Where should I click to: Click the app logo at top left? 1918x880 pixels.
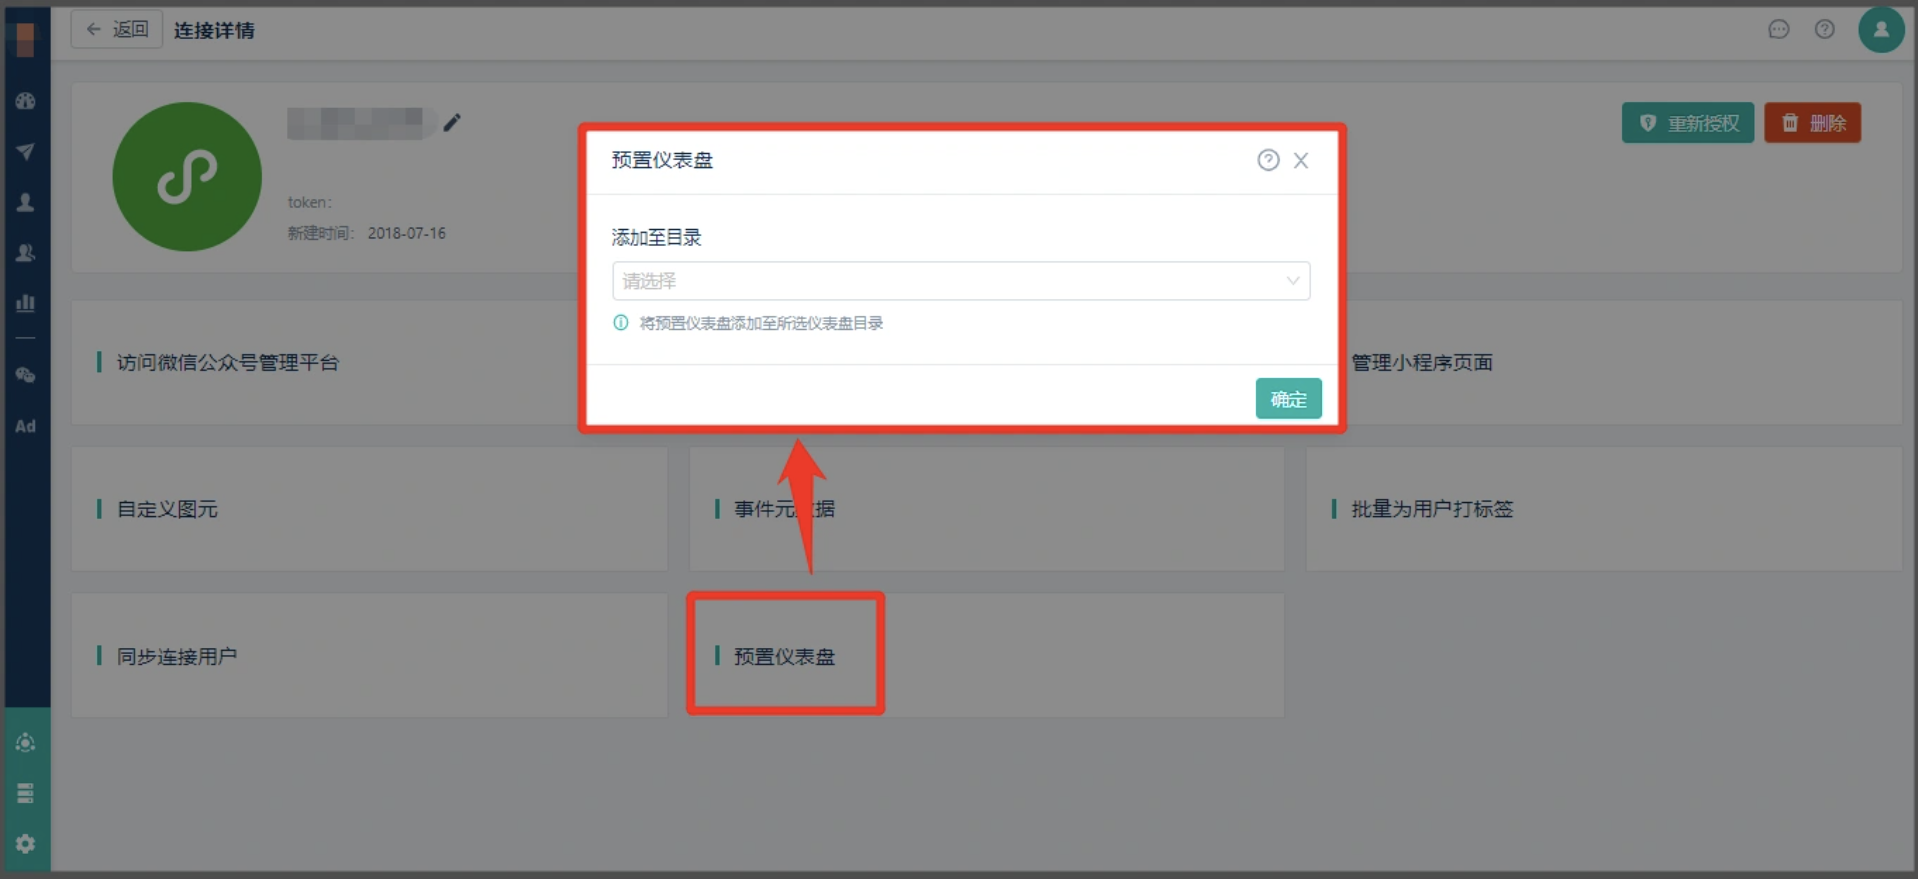[26, 40]
